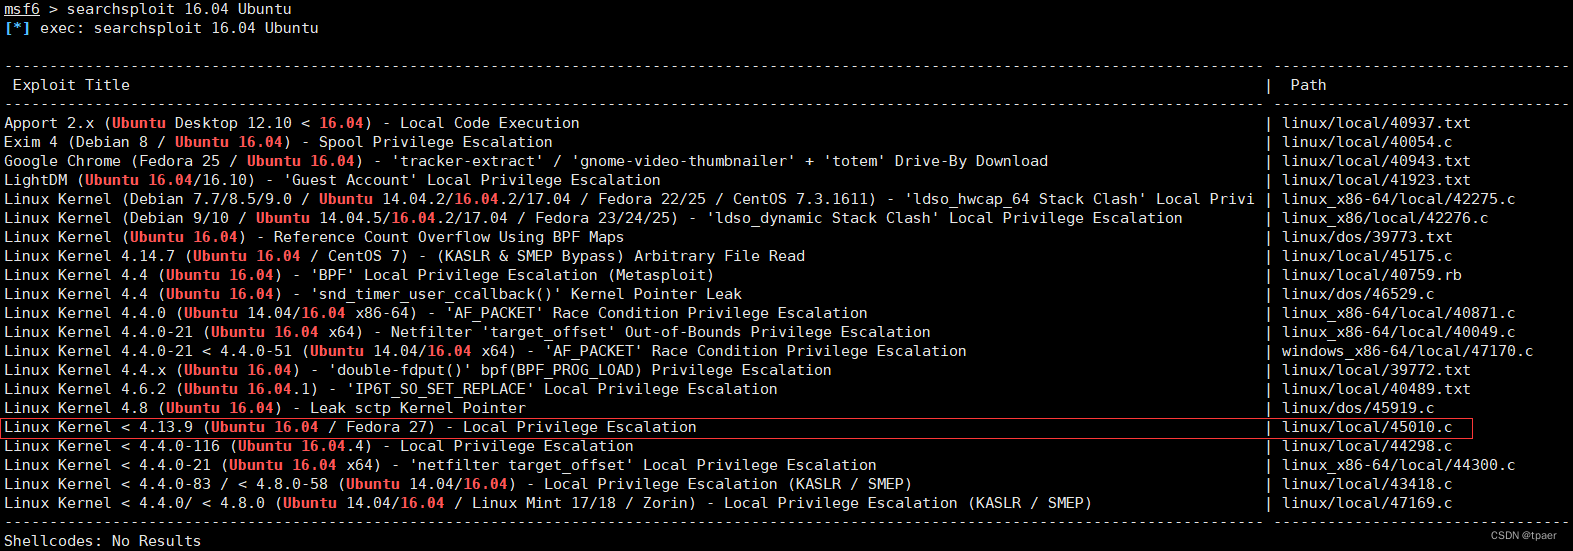Click path linux/local/47169.c

coord(1367,503)
